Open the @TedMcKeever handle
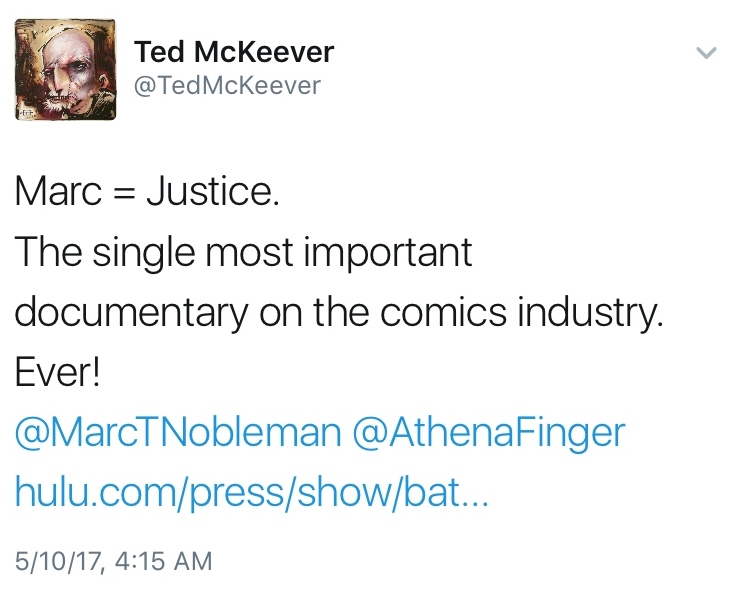738x590 pixels. coord(227,86)
